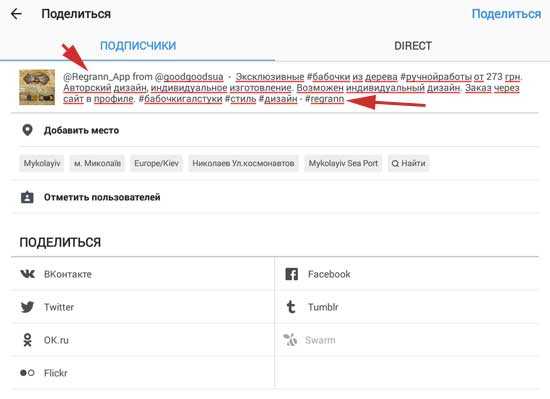Choose the Mykolayiv location suggestion
550x399 pixels.
point(42,163)
